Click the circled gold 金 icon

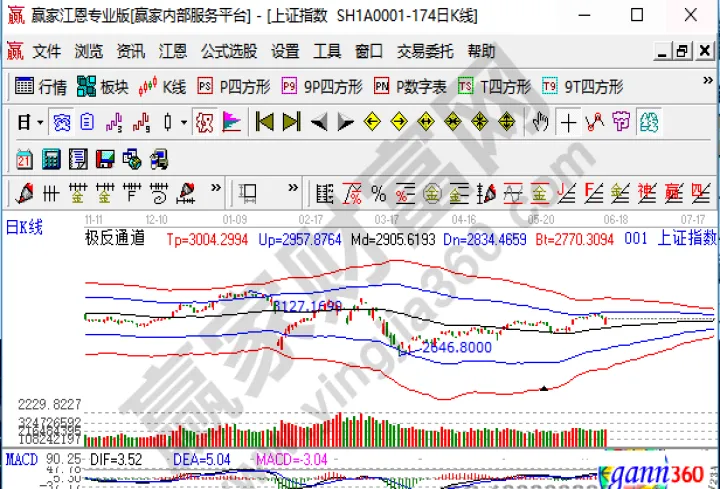pyautogui.click(x=432, y=193)
